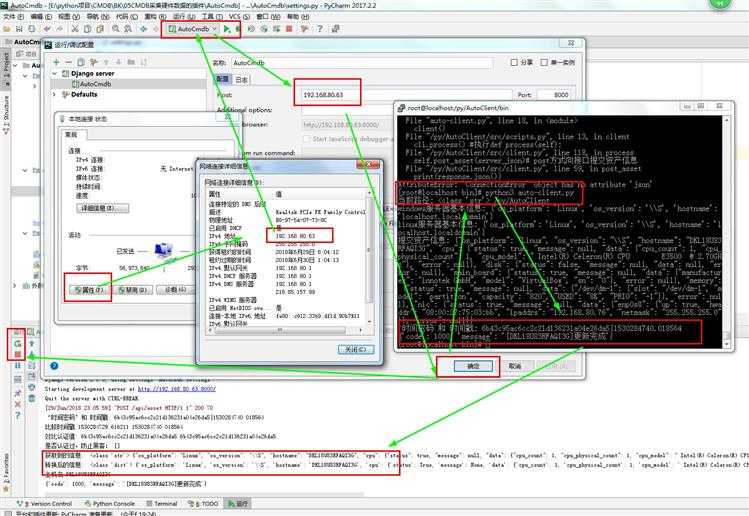Open the 编辑 (Edit) menu
The width and height of the screenshot is (749, 516).
pos(40,16)
